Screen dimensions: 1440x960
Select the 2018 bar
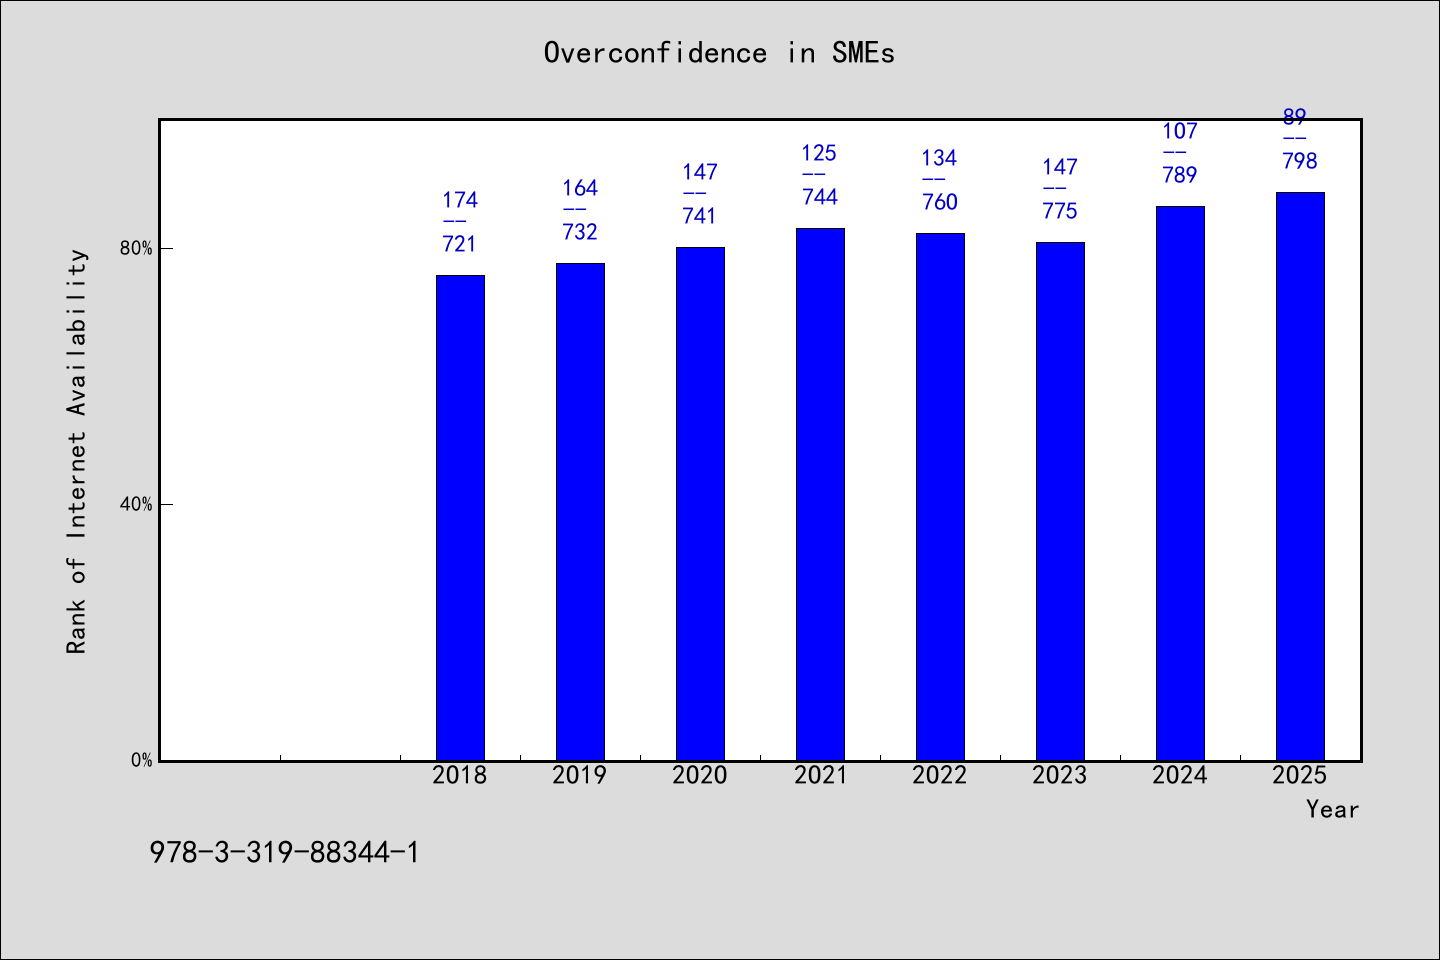(x=460, y=518)
